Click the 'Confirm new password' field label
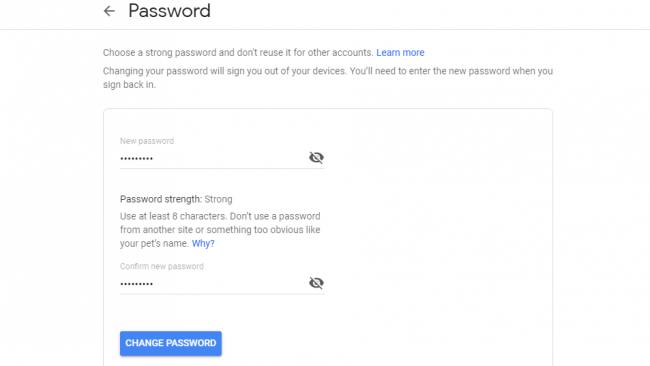Screen dimensions: 650x366 [162, 266]
